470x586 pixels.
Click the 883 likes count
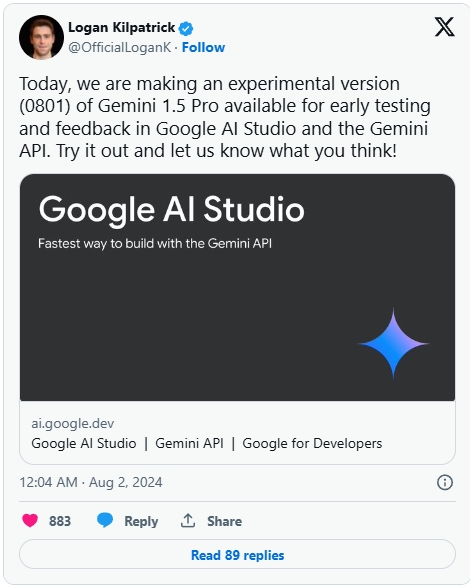pyautogui.click(x=60, y=521)
